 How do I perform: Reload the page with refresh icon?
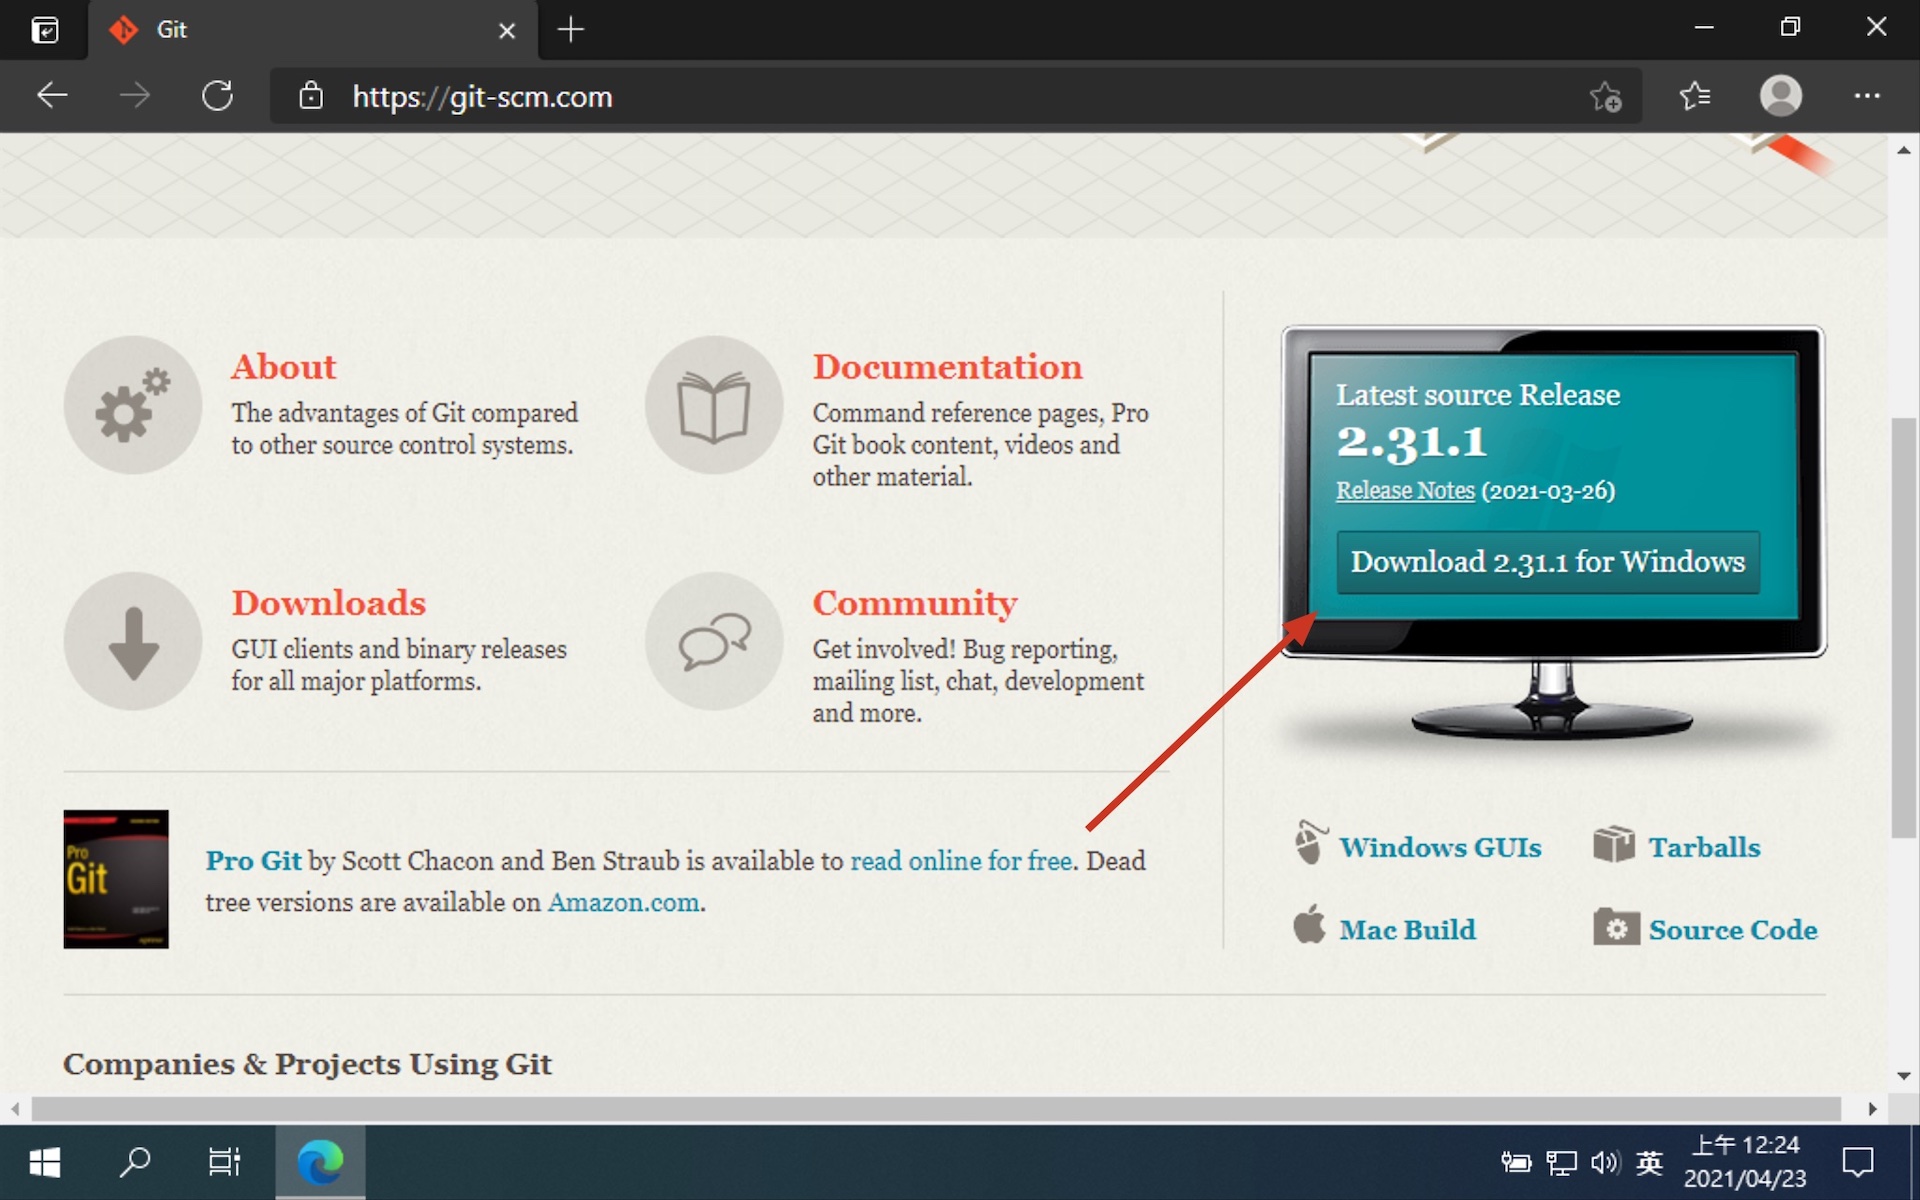(217, 96)
